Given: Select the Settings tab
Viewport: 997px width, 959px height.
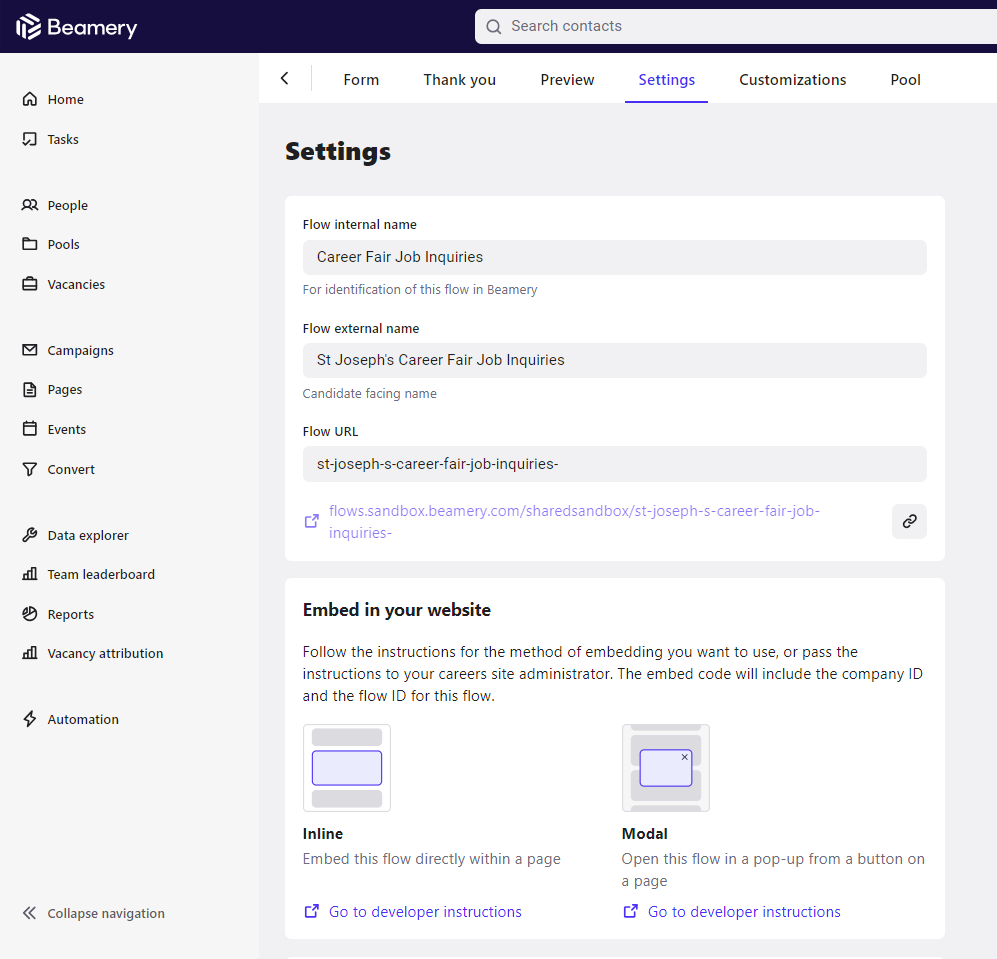Looking at the screenshot, I should (x=666, y=80).
